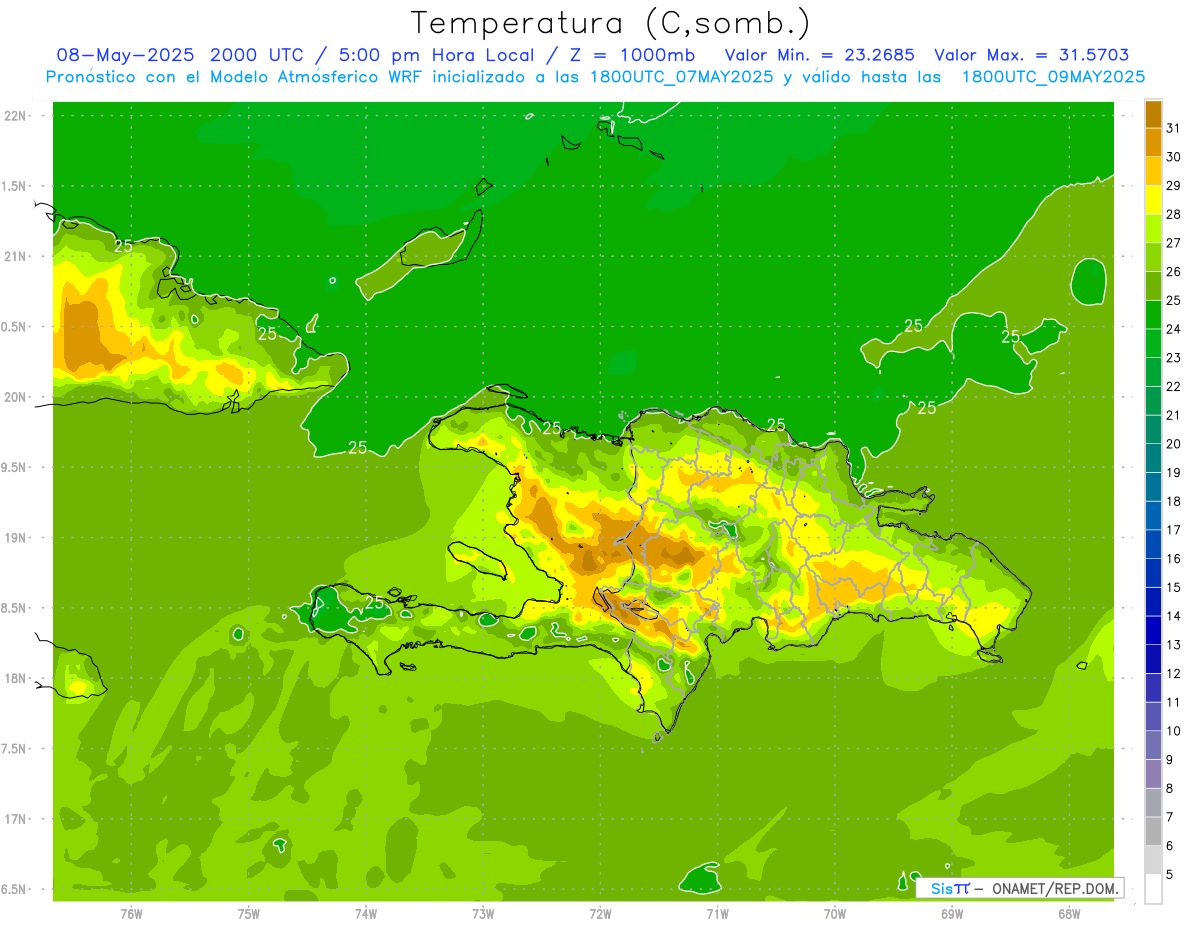Click the legend value label '10'
Screen dimensions: 1200x927
coord(1174,731)
